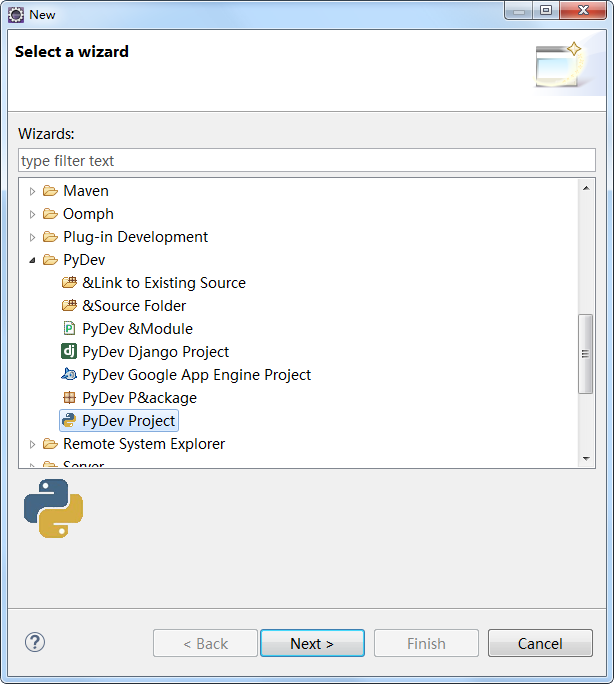Select the Maven tree entry
614x684 pixels.
pos(86,191)
